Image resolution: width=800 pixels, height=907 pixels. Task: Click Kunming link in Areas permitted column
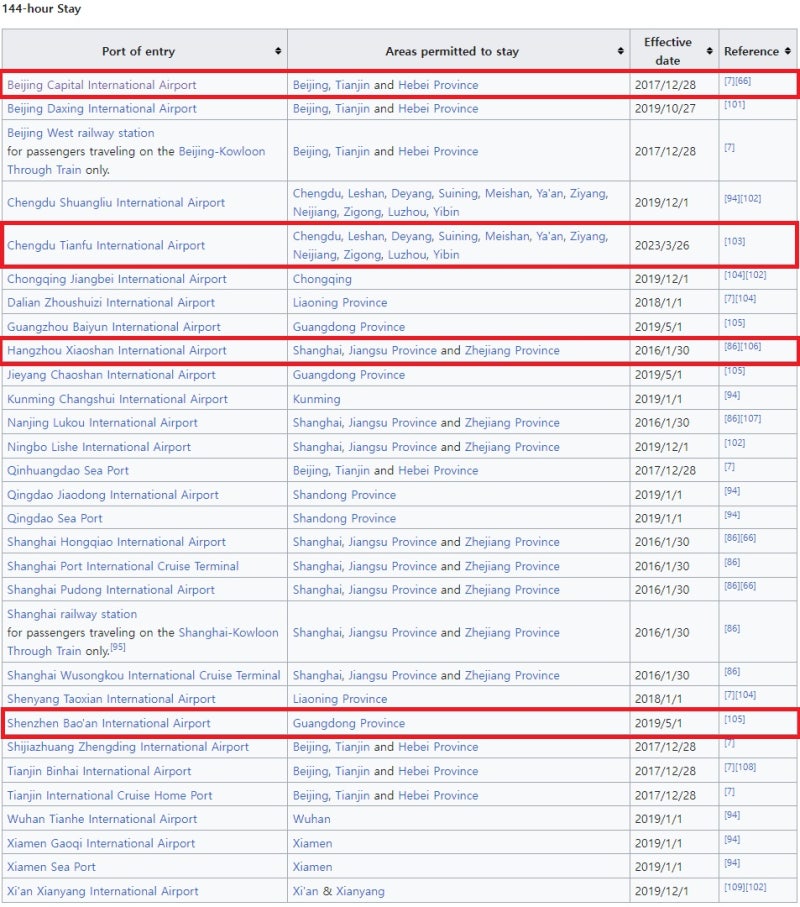click(316, 399)
